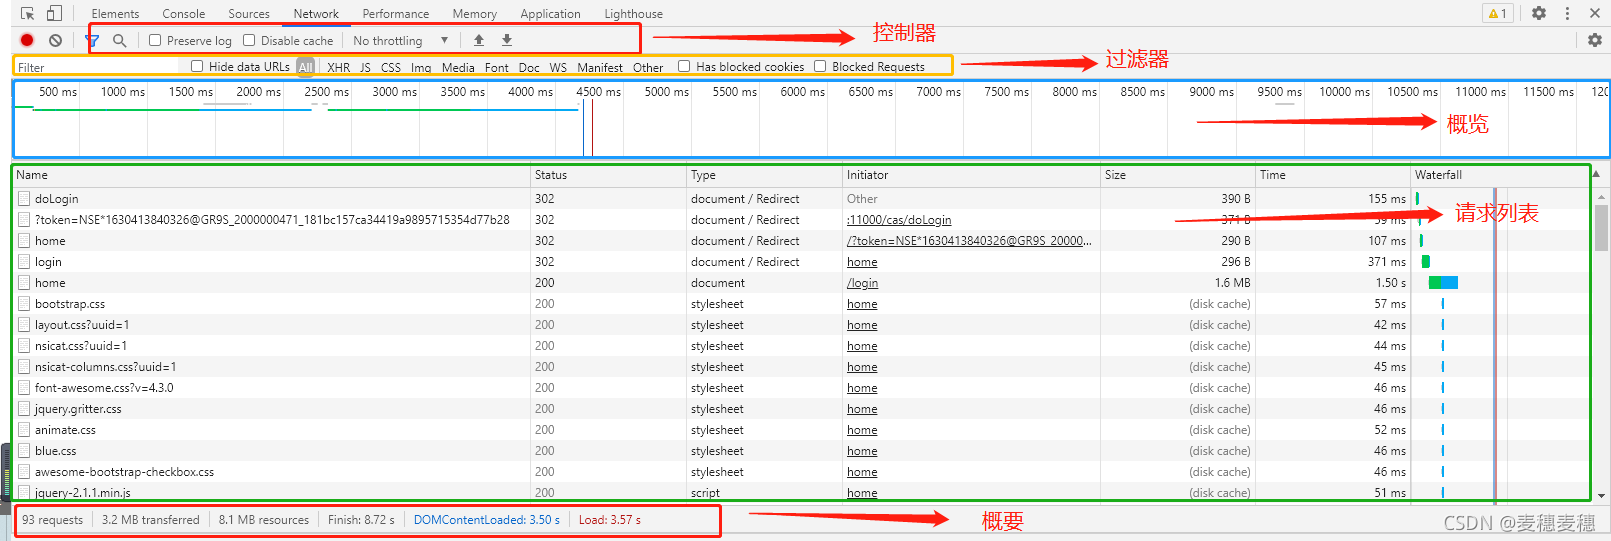The height and width of the screenshot is (541, 1611).
Task: Filter requests by XHR
Action: [339, 67]
